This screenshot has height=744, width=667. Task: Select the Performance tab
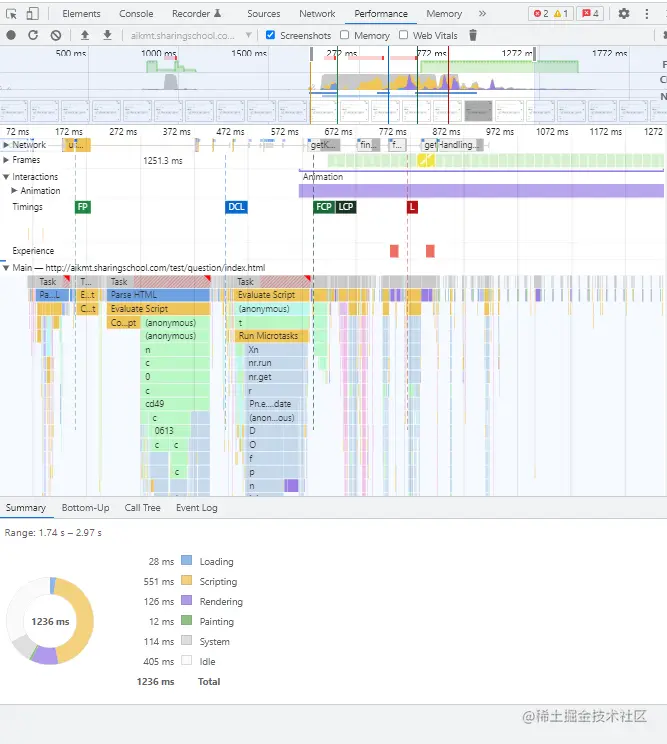pyautogui.click(x=381, y=14)
